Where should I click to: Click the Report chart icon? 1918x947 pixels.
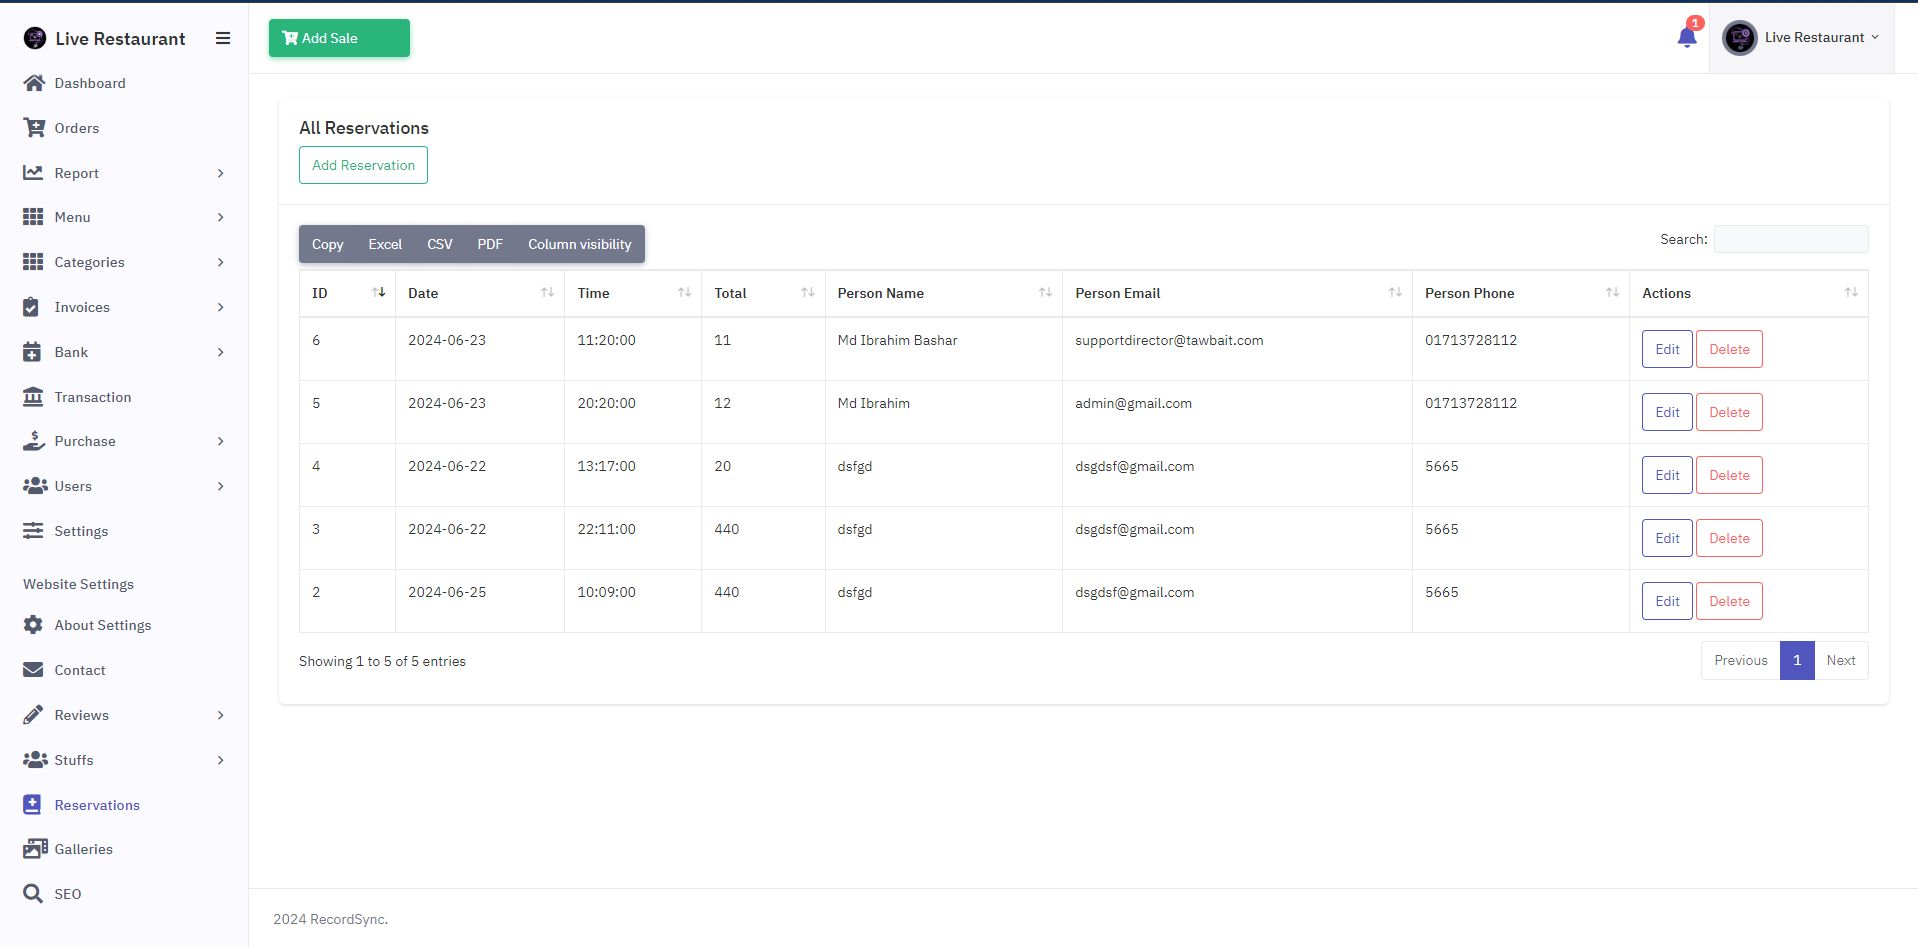point(33,173)
